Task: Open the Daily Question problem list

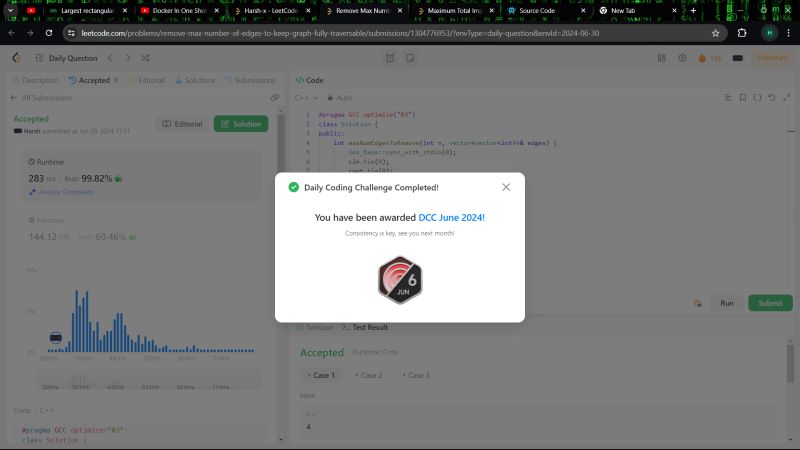Action: 67,58
